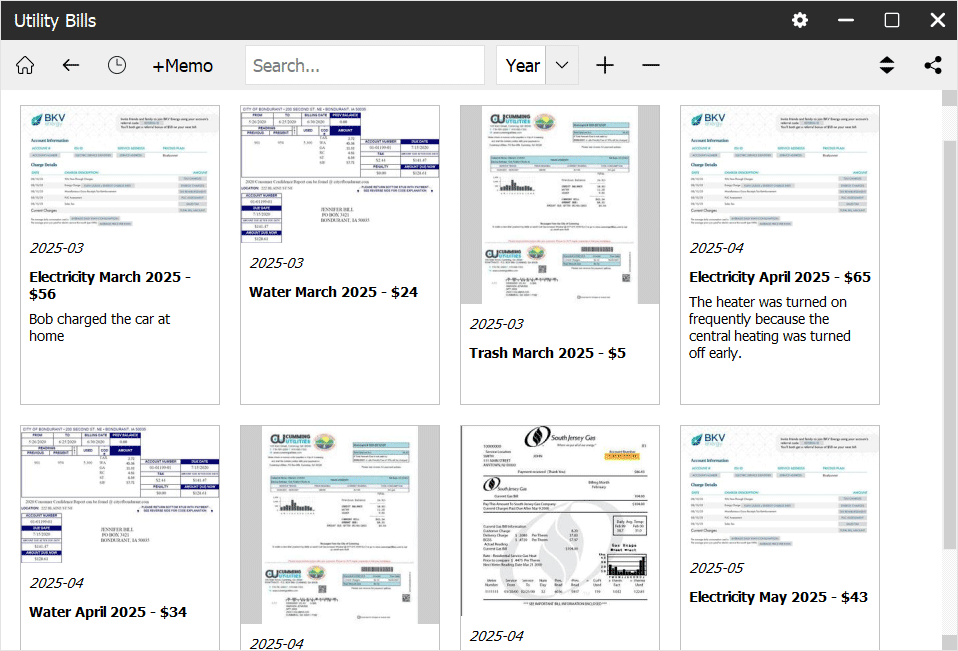Viewport: 958px width, 651px height.
Task: Open Water March 2025 bill image
Action: coord(340,175)
